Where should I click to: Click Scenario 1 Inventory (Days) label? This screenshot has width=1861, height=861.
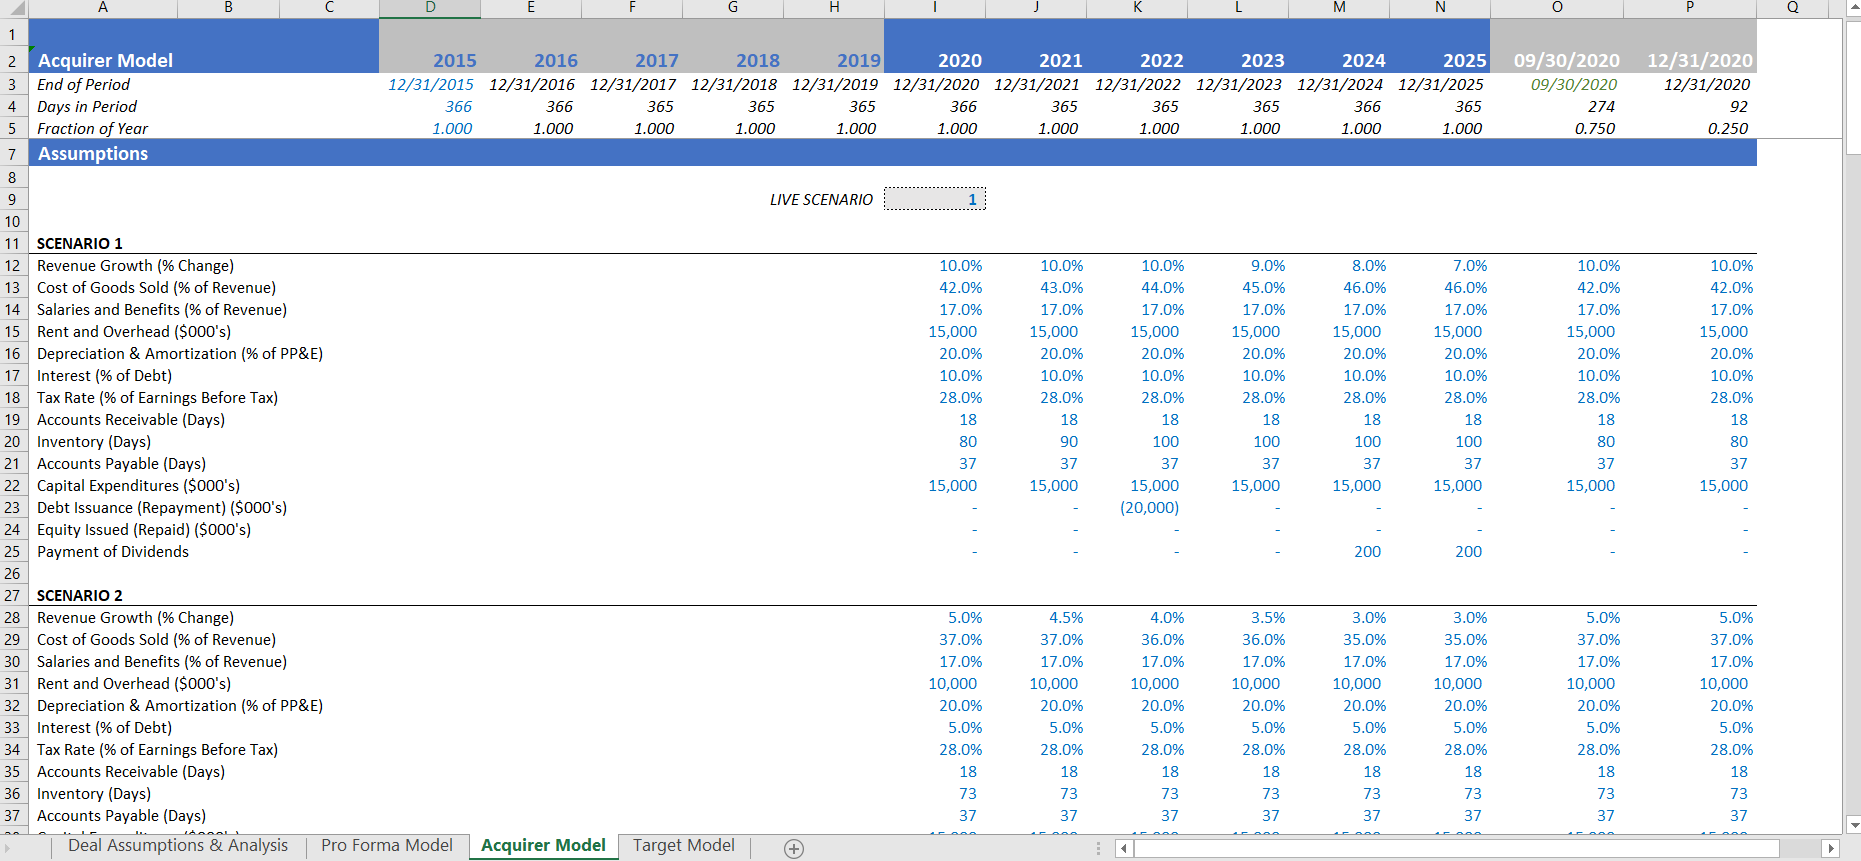tap(94, 442)
